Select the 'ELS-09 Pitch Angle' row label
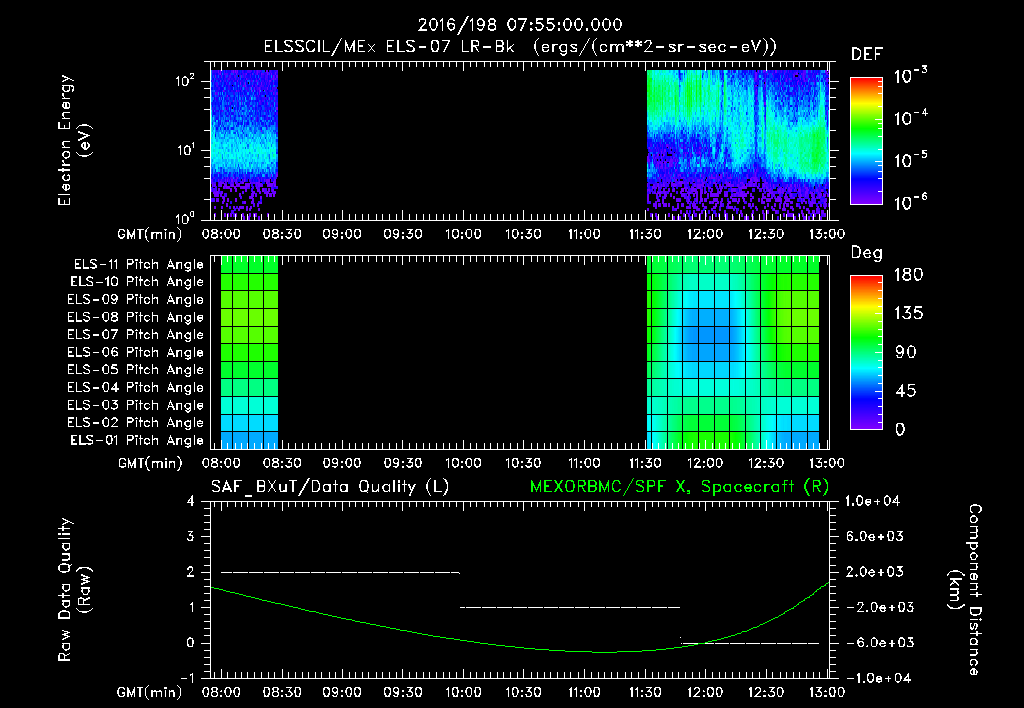Viewport: 1024px width, 708px height. [x=136, y=300]
